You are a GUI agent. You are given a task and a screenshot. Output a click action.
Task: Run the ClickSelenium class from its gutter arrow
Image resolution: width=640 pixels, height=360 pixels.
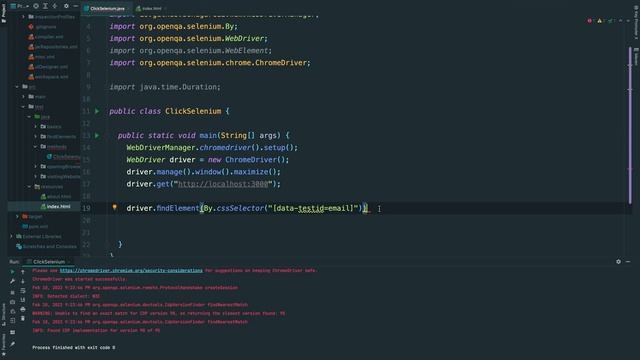tap(97, 111)
